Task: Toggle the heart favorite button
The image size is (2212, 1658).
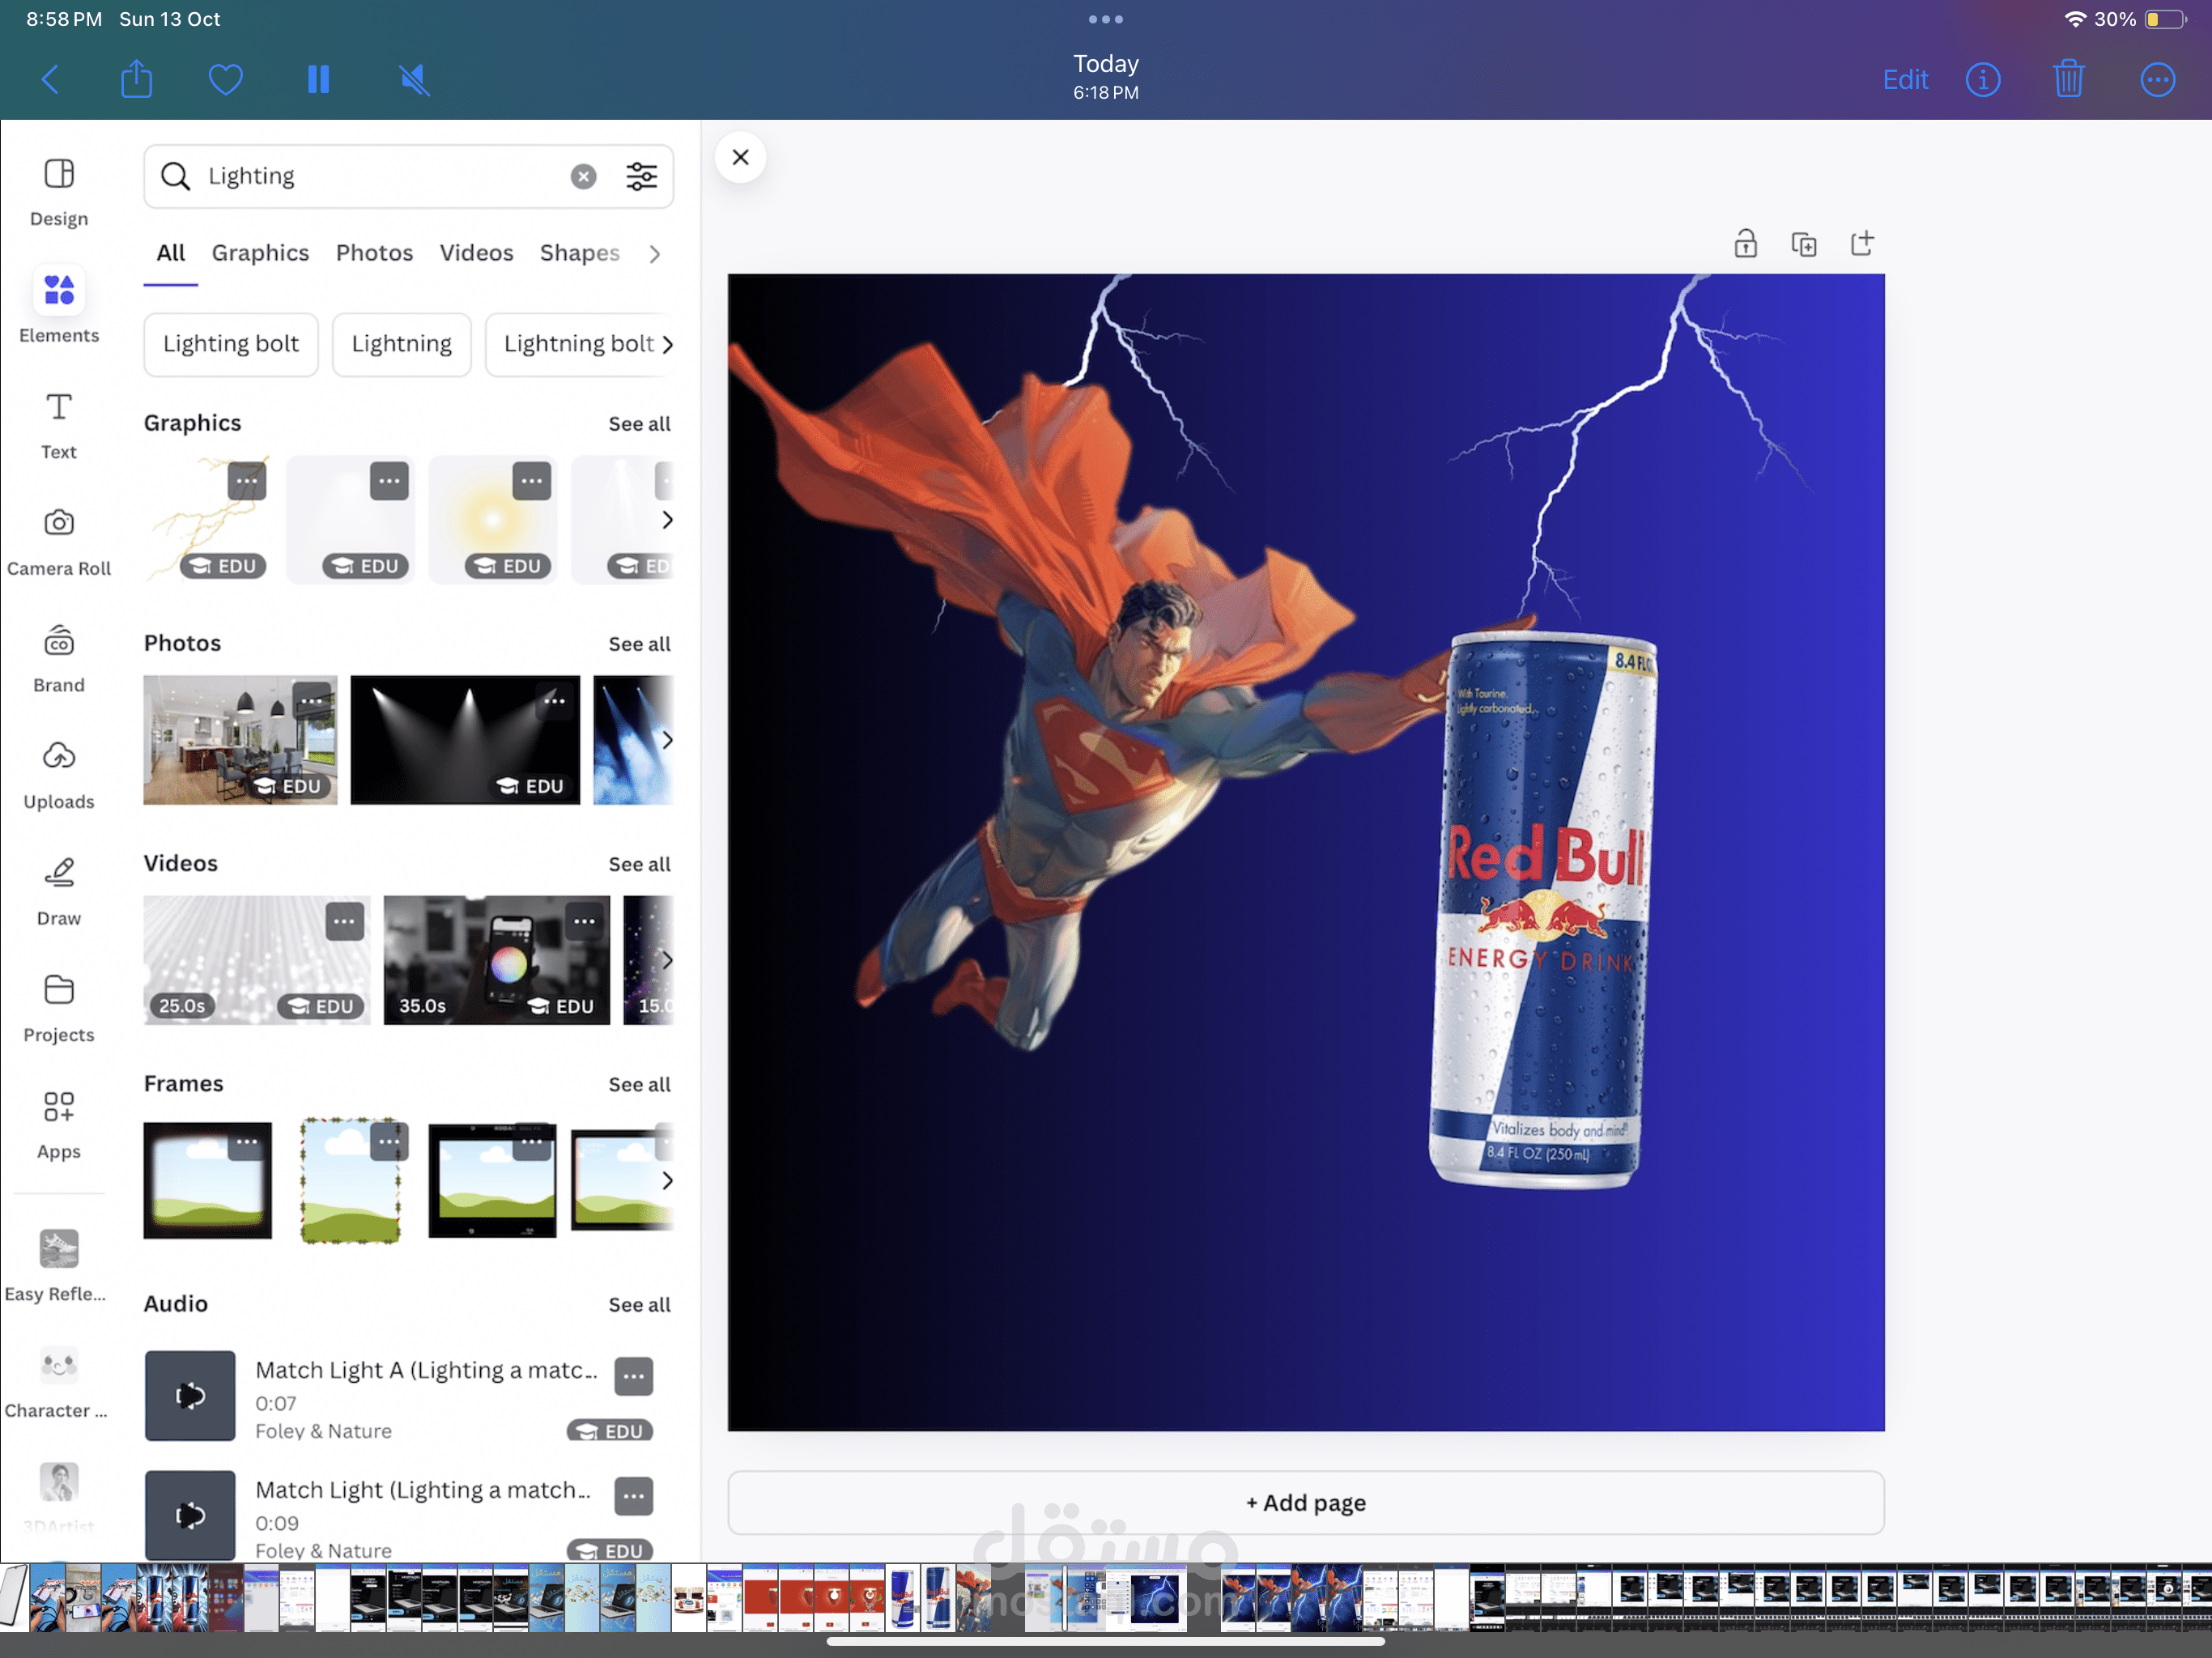Action: click(225, 79)
